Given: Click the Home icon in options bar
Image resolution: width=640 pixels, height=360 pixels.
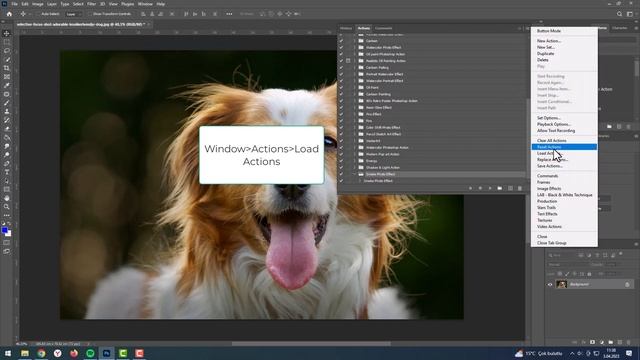Looking at the screenshot, I should [9, 14].
